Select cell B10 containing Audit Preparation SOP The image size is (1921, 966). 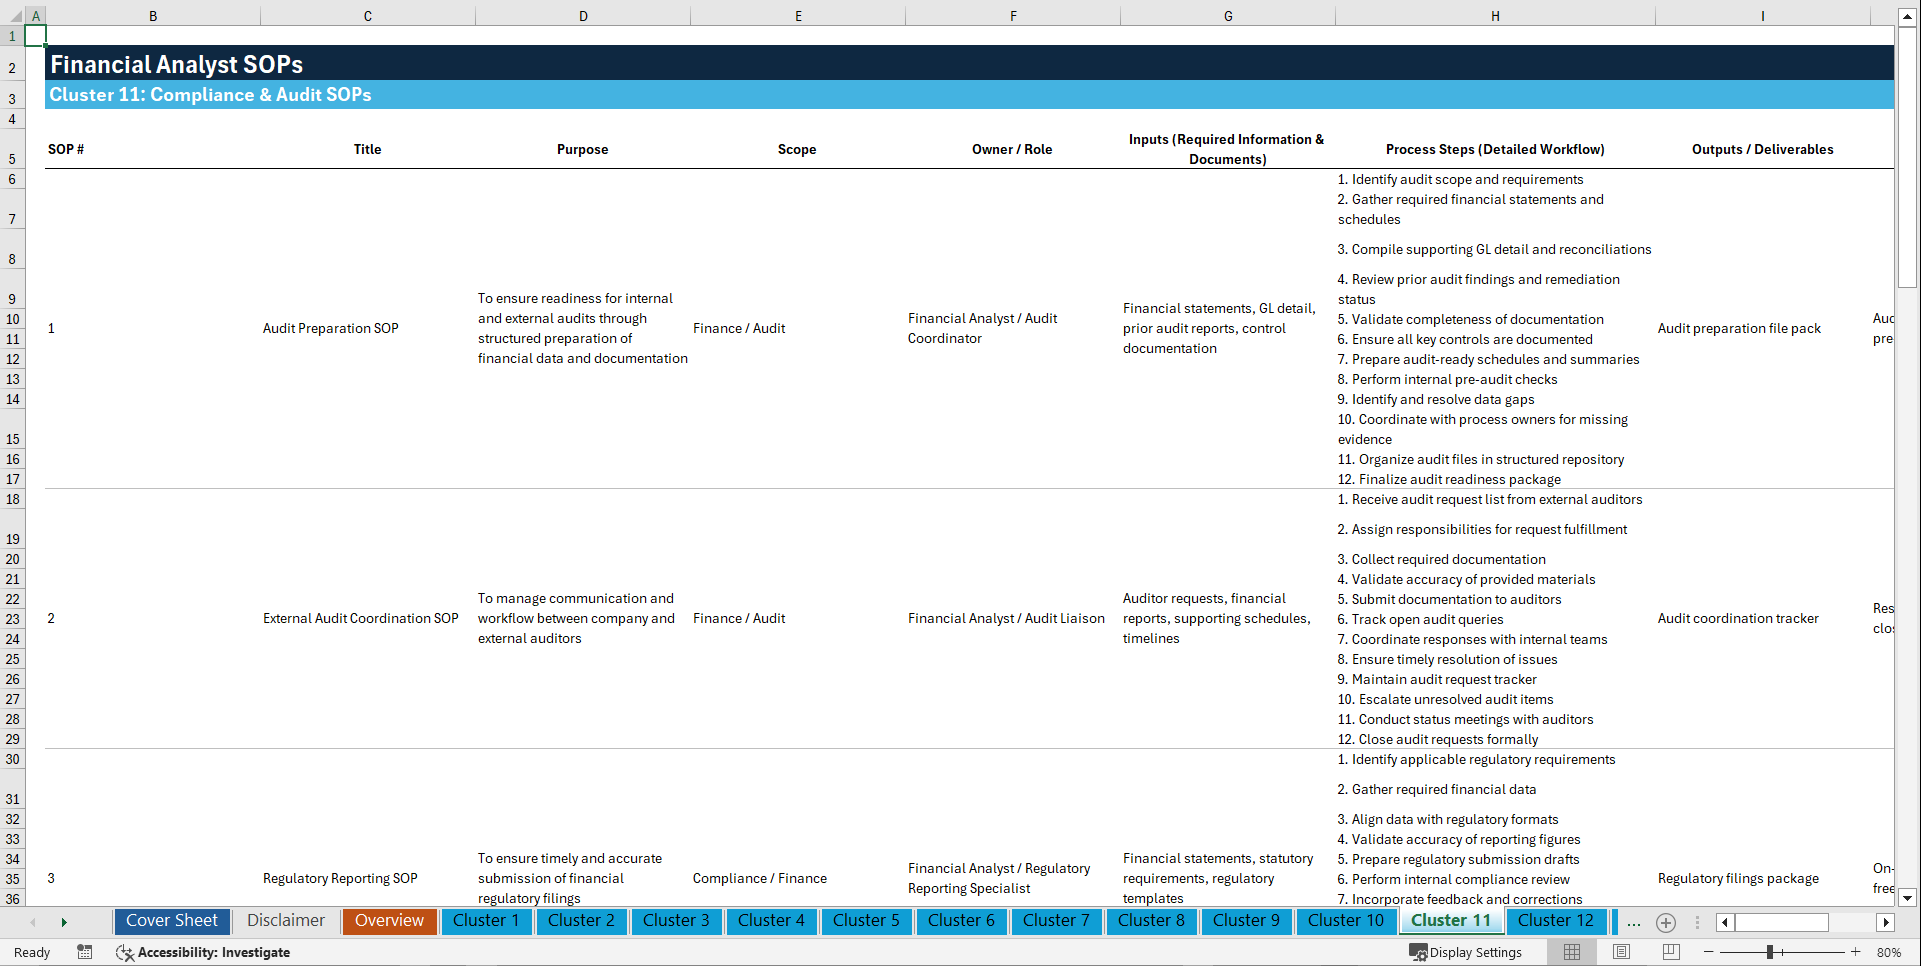[x=330, y=328]
